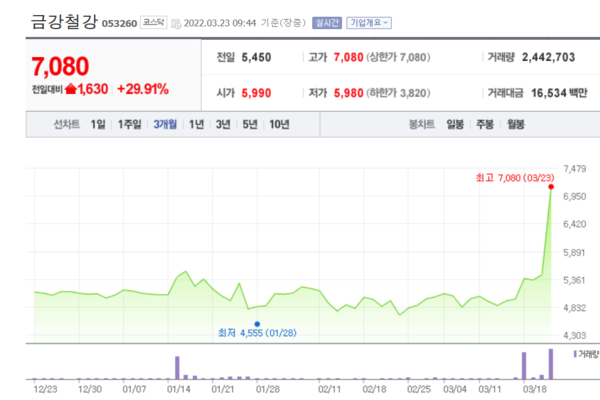600x400 pixels.
Task: Switch to the 일봉 candle chart
Action: tap(455, 124)
